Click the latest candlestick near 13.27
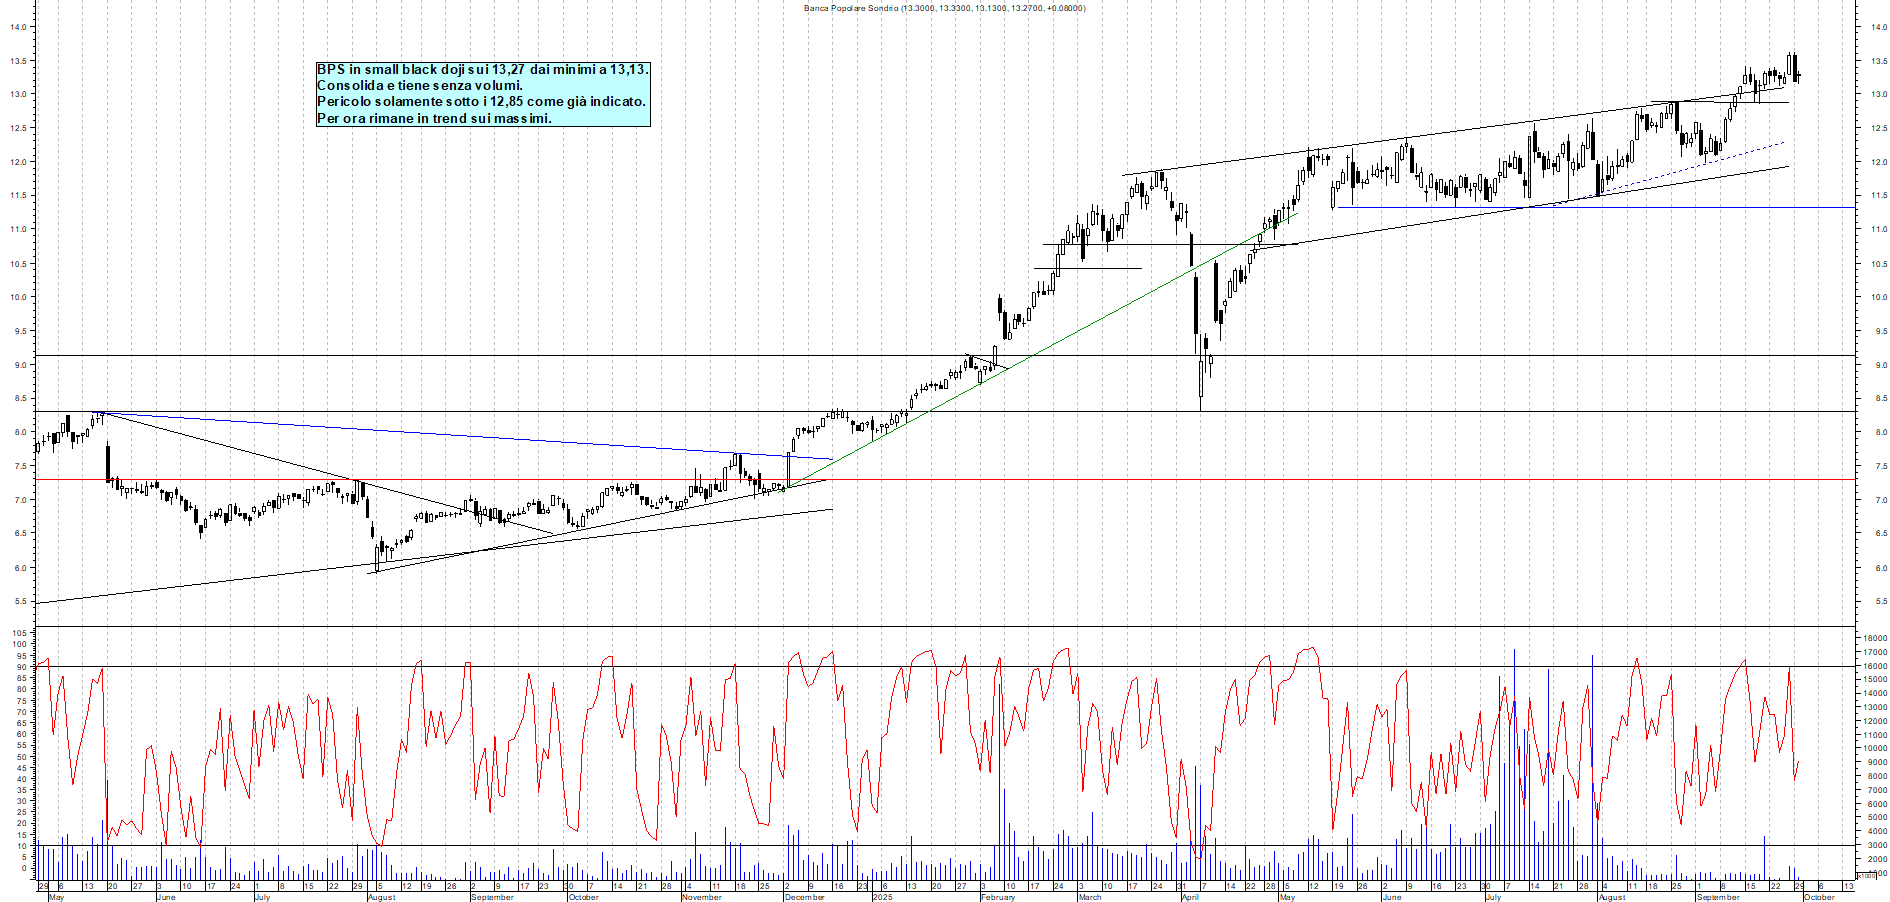 coord(1797,76)
